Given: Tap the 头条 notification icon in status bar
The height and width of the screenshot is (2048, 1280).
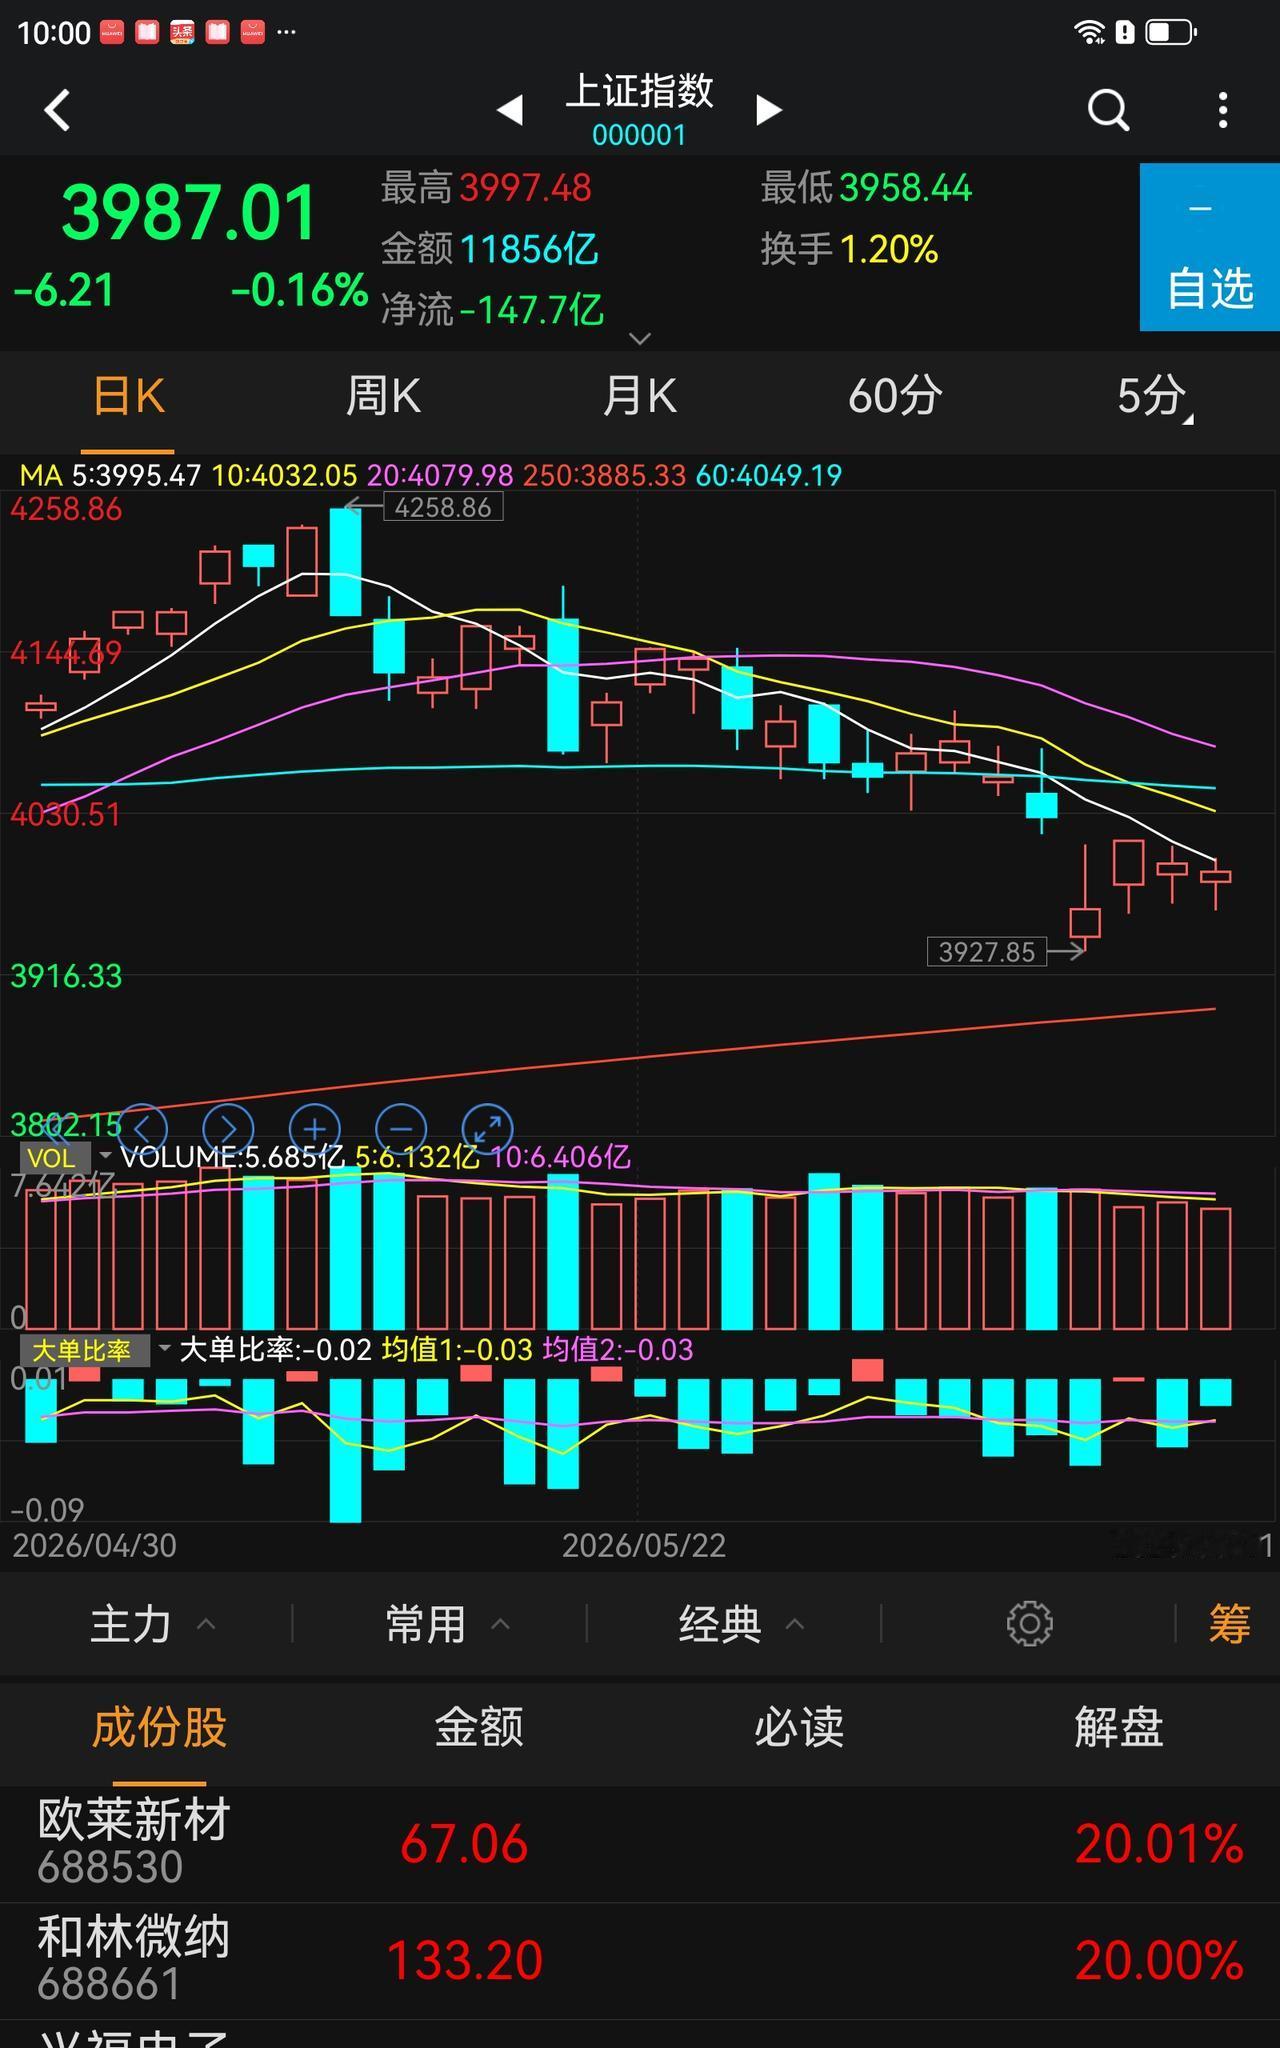Looking at the screenshot, I should click(182, 32).
